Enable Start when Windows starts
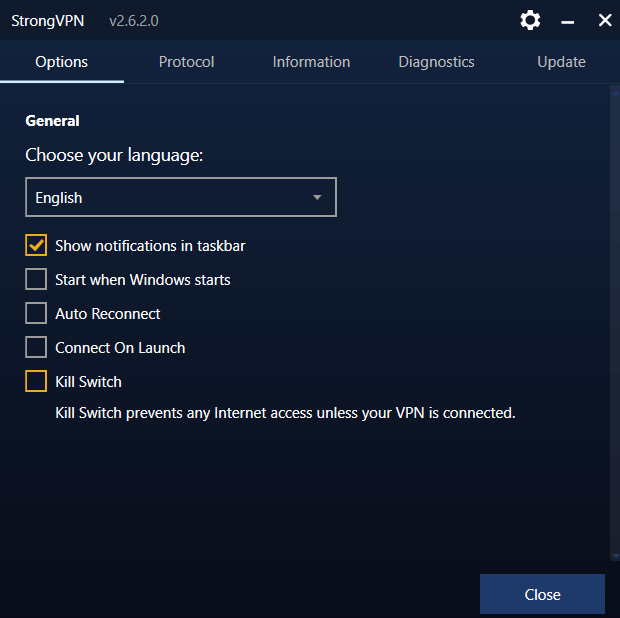620x618 pixels. click(36, 279)
